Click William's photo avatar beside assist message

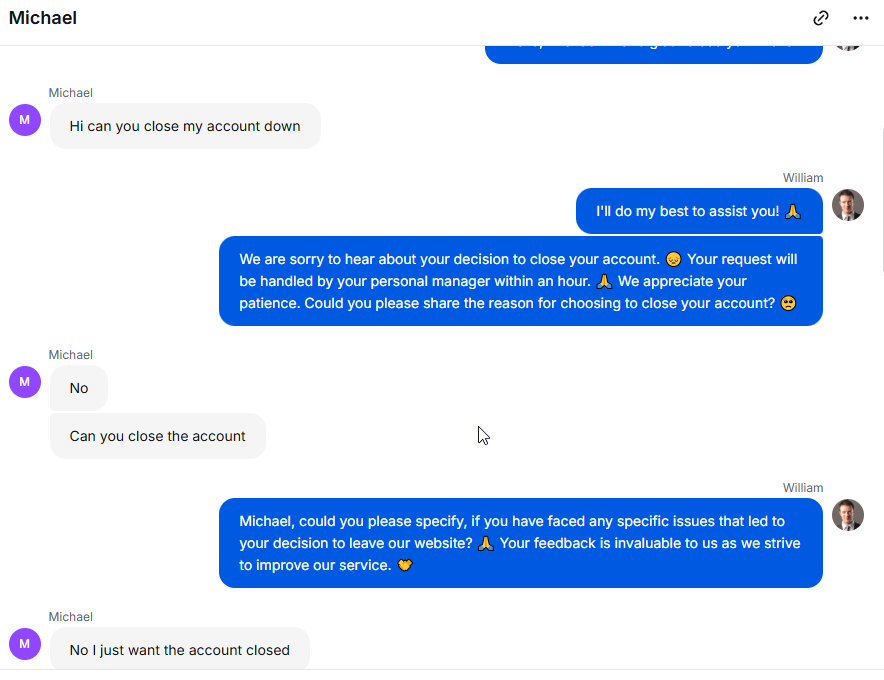click(848, 205)
